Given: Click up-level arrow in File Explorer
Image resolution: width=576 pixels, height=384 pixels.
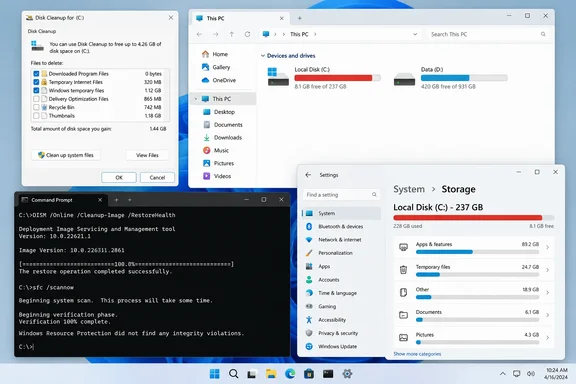Looking at the screenshot, I should point(231,34).
